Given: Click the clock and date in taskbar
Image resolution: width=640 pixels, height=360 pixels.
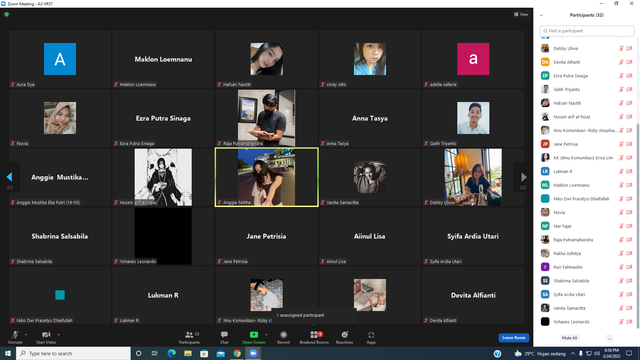Looking at the screenshot, I should [611, 353].
